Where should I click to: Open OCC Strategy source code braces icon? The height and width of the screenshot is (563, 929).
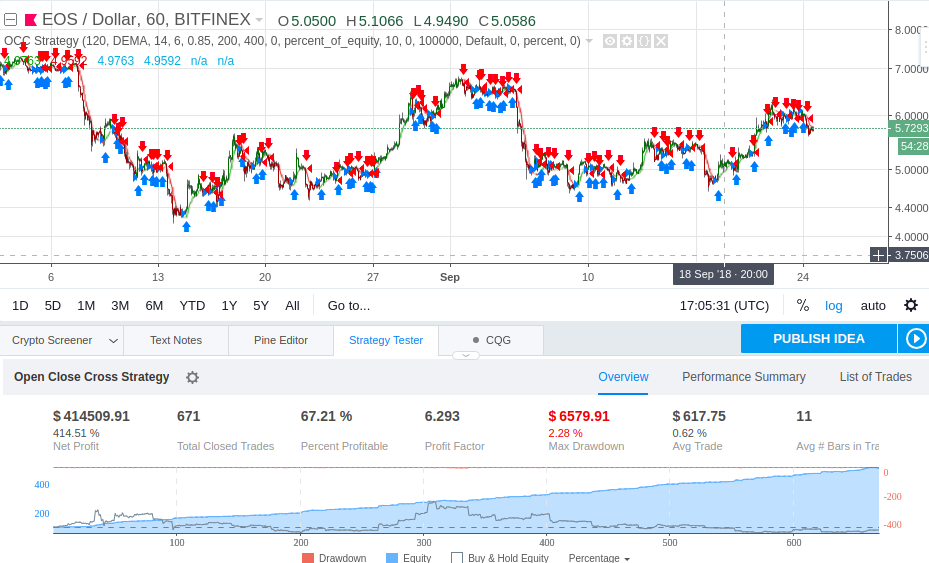pos(644,41)
